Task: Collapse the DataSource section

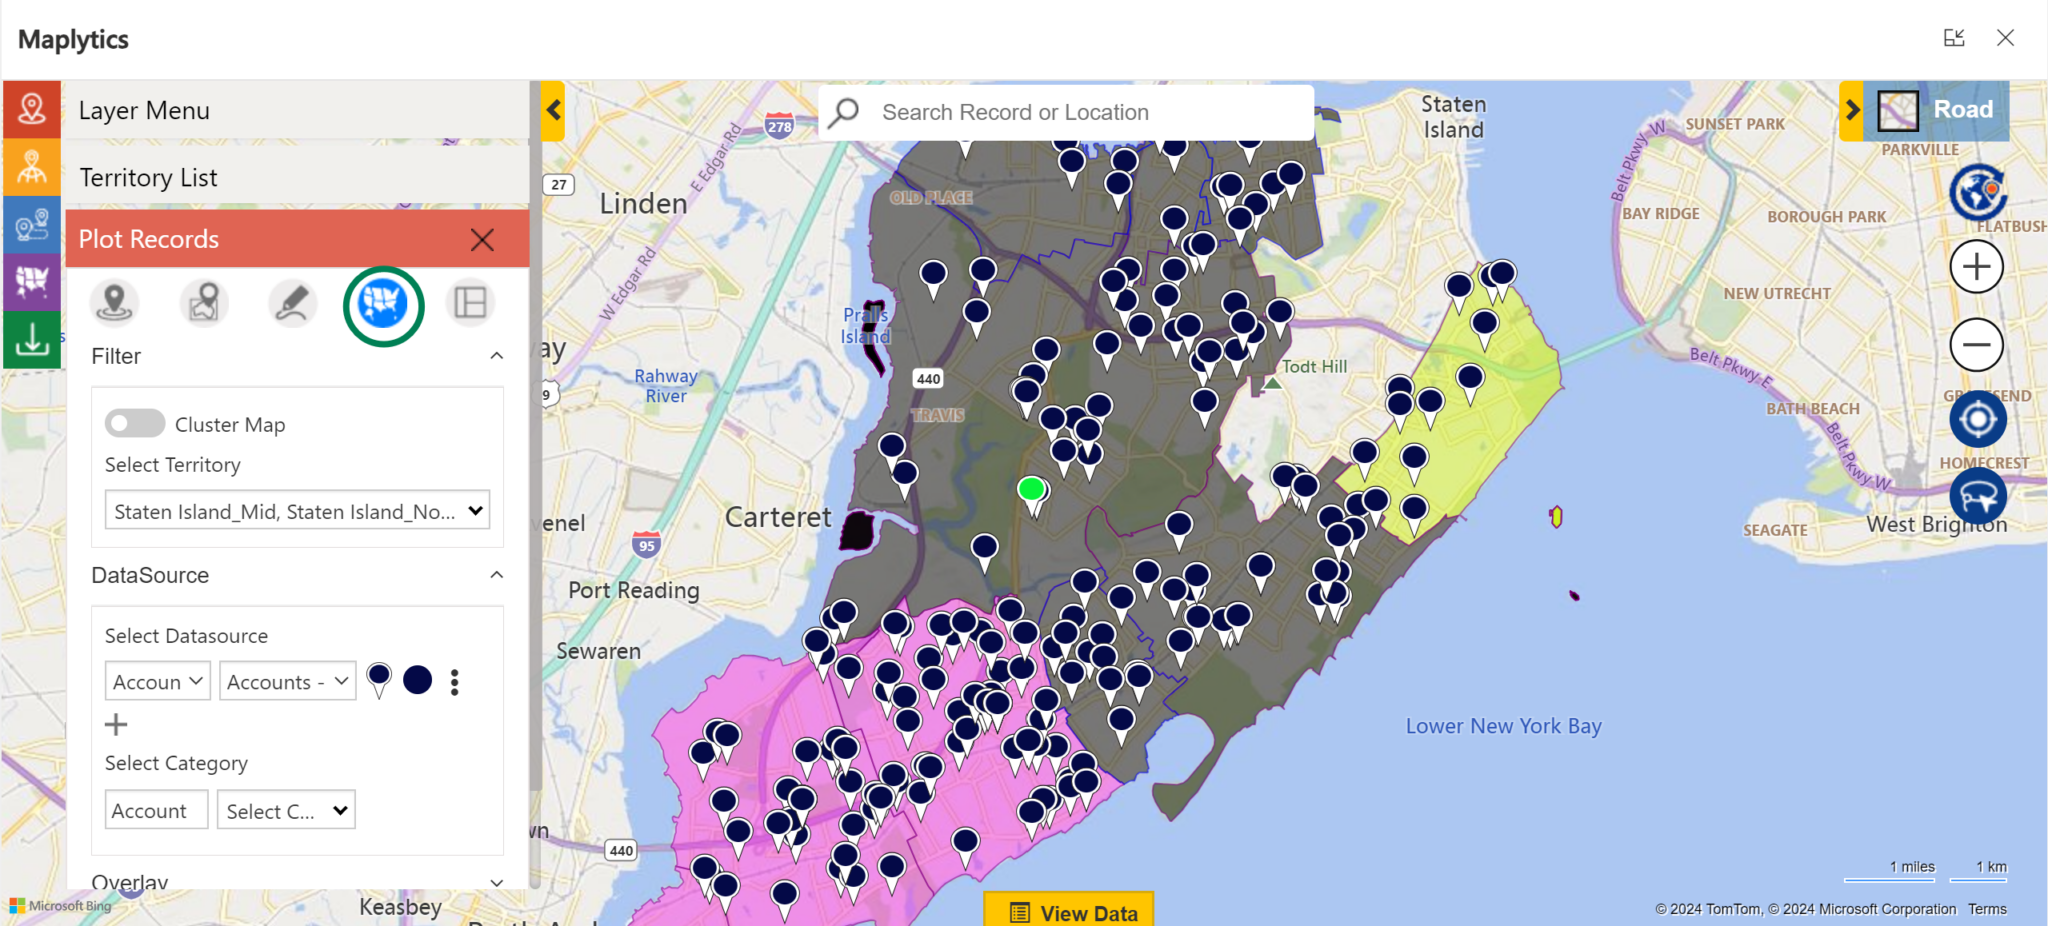Action: (496, 575)
